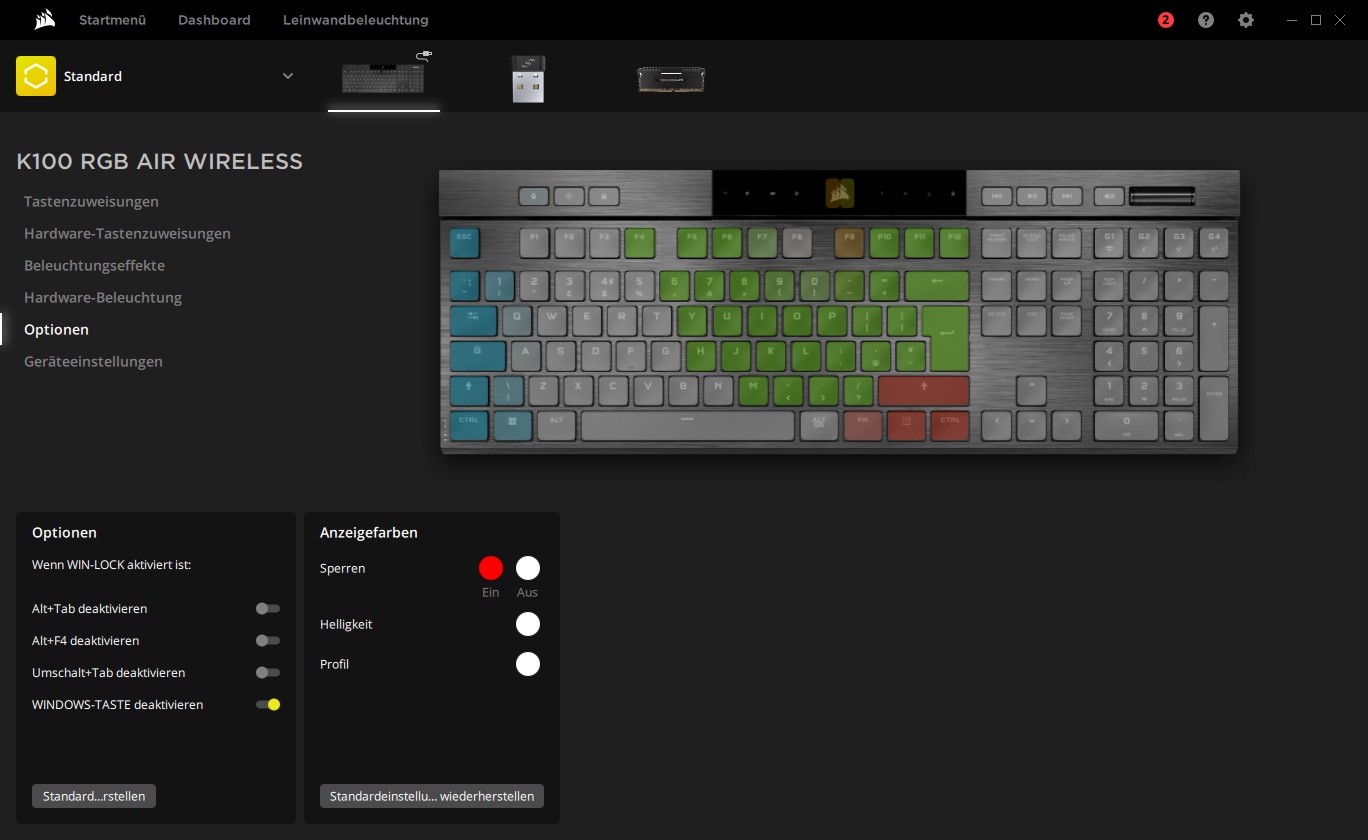Viewport: 1368px width, 840px height.
Task: Click Standardeinstellu... wiederherstellen button
Action: point(432,796)
